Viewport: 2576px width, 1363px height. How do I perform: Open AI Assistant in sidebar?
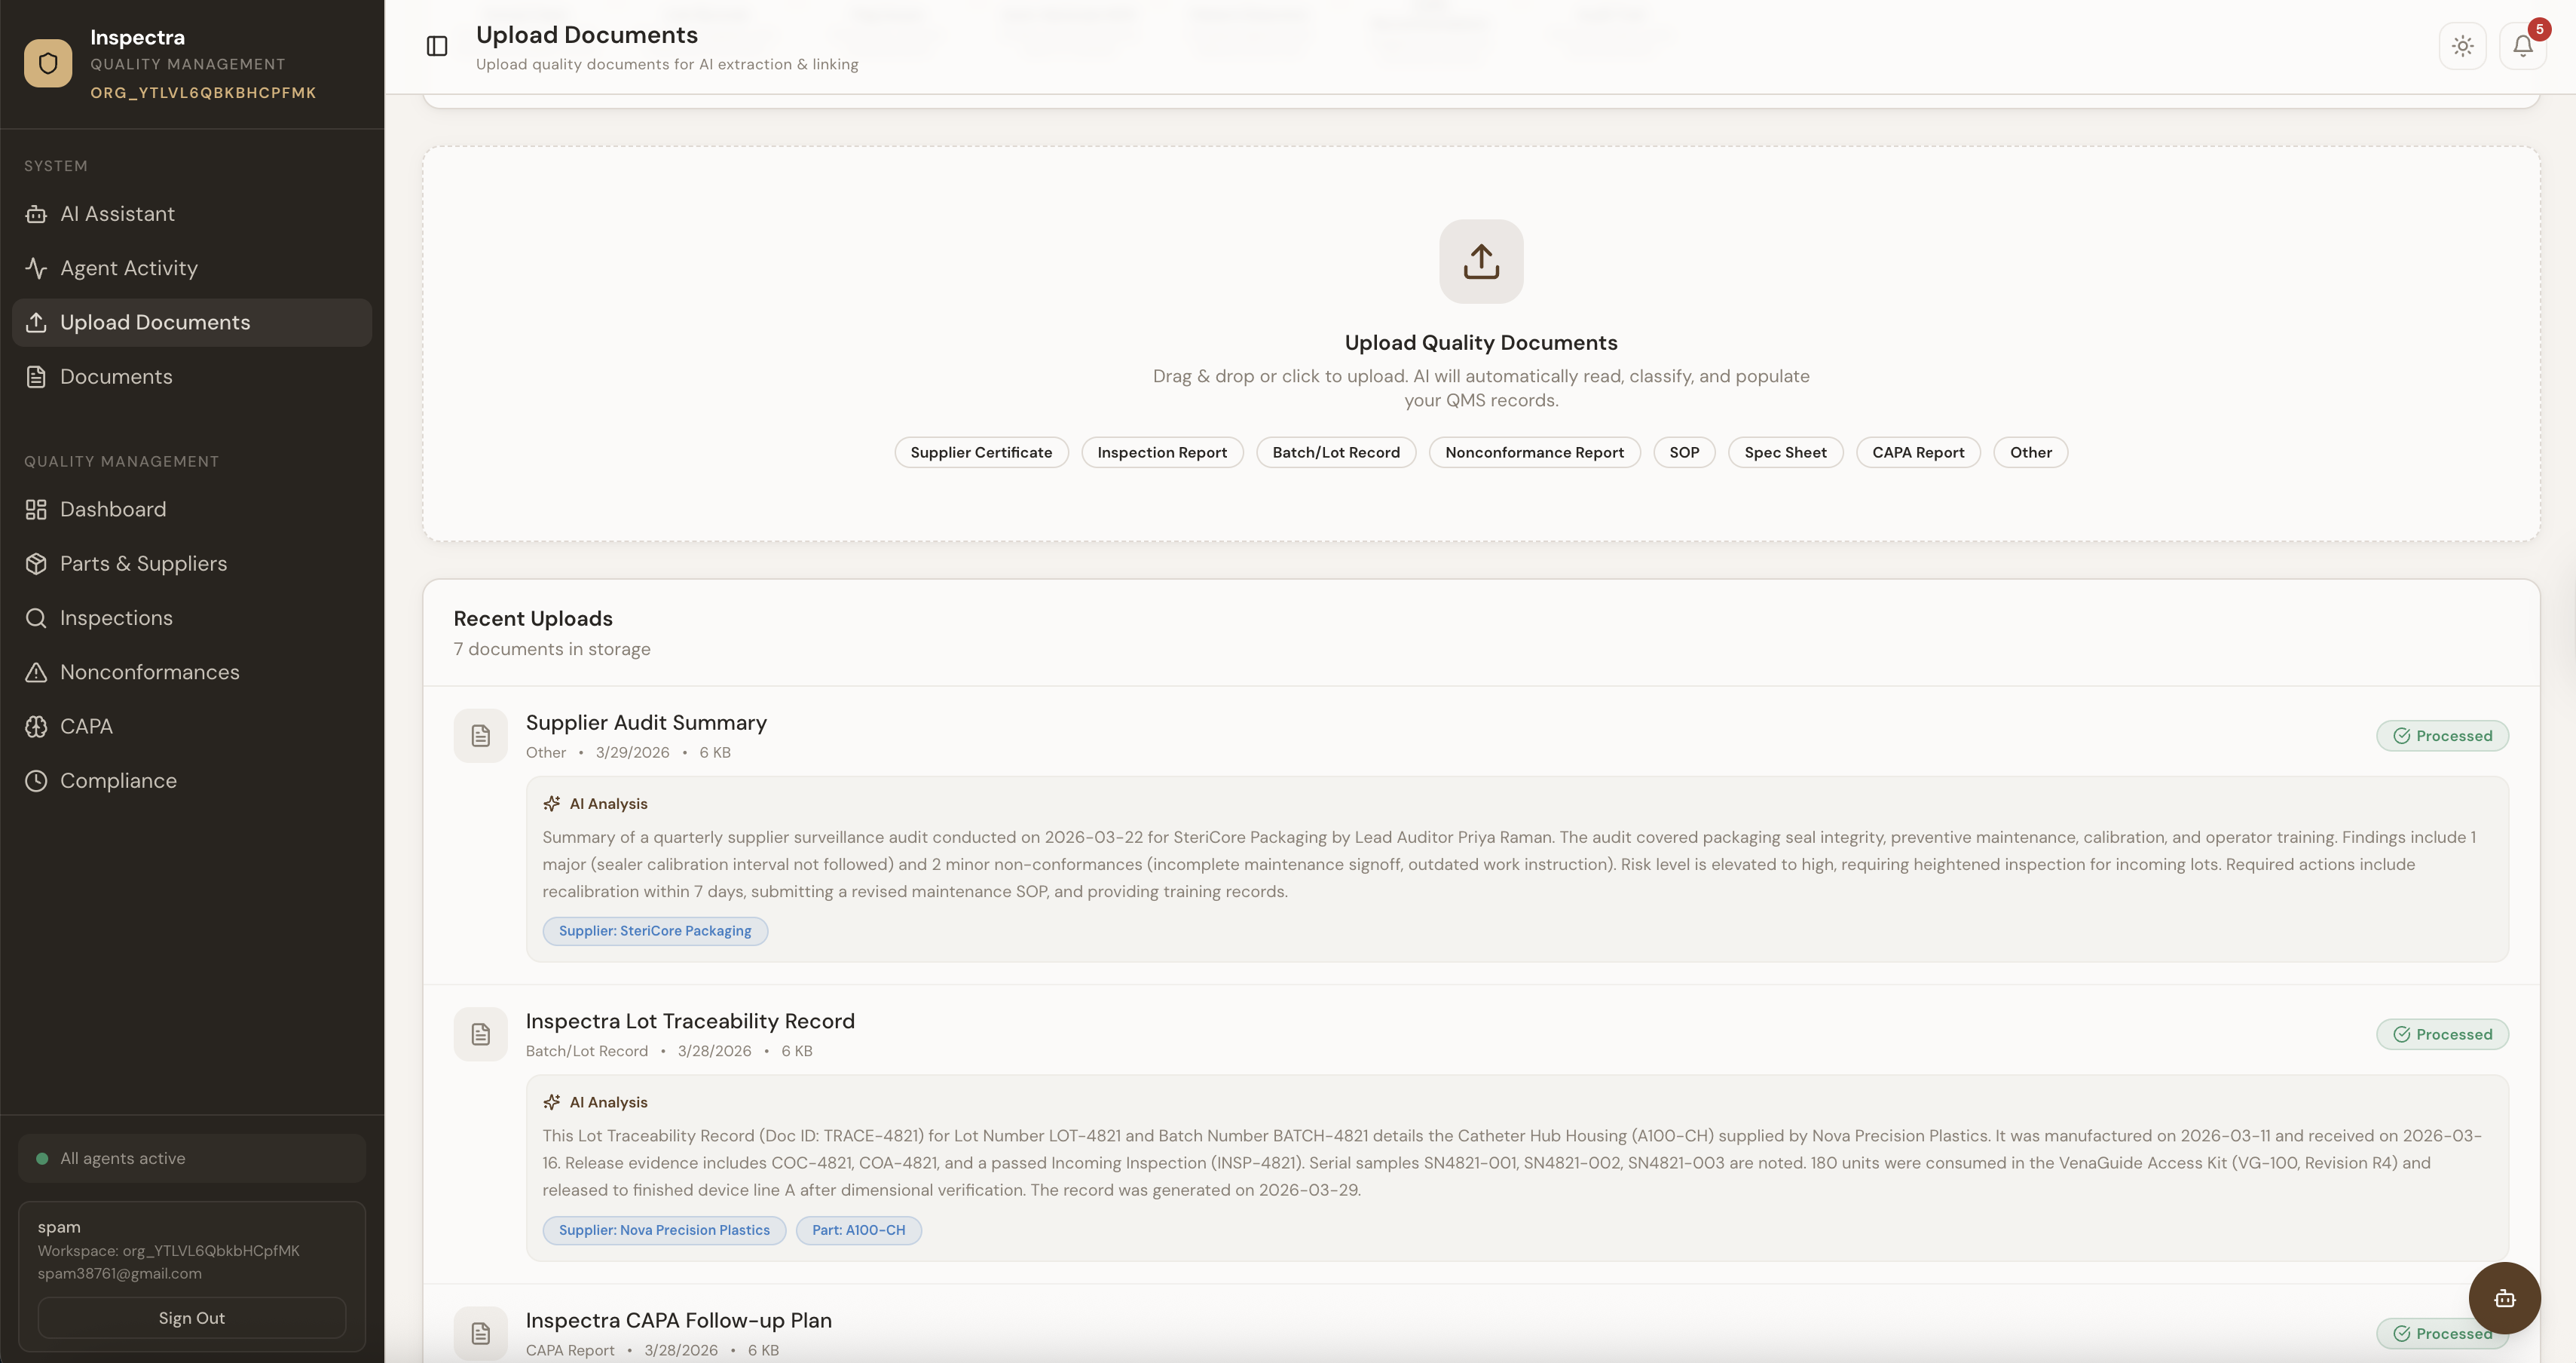pyautogui.click(x=117, y=214)
